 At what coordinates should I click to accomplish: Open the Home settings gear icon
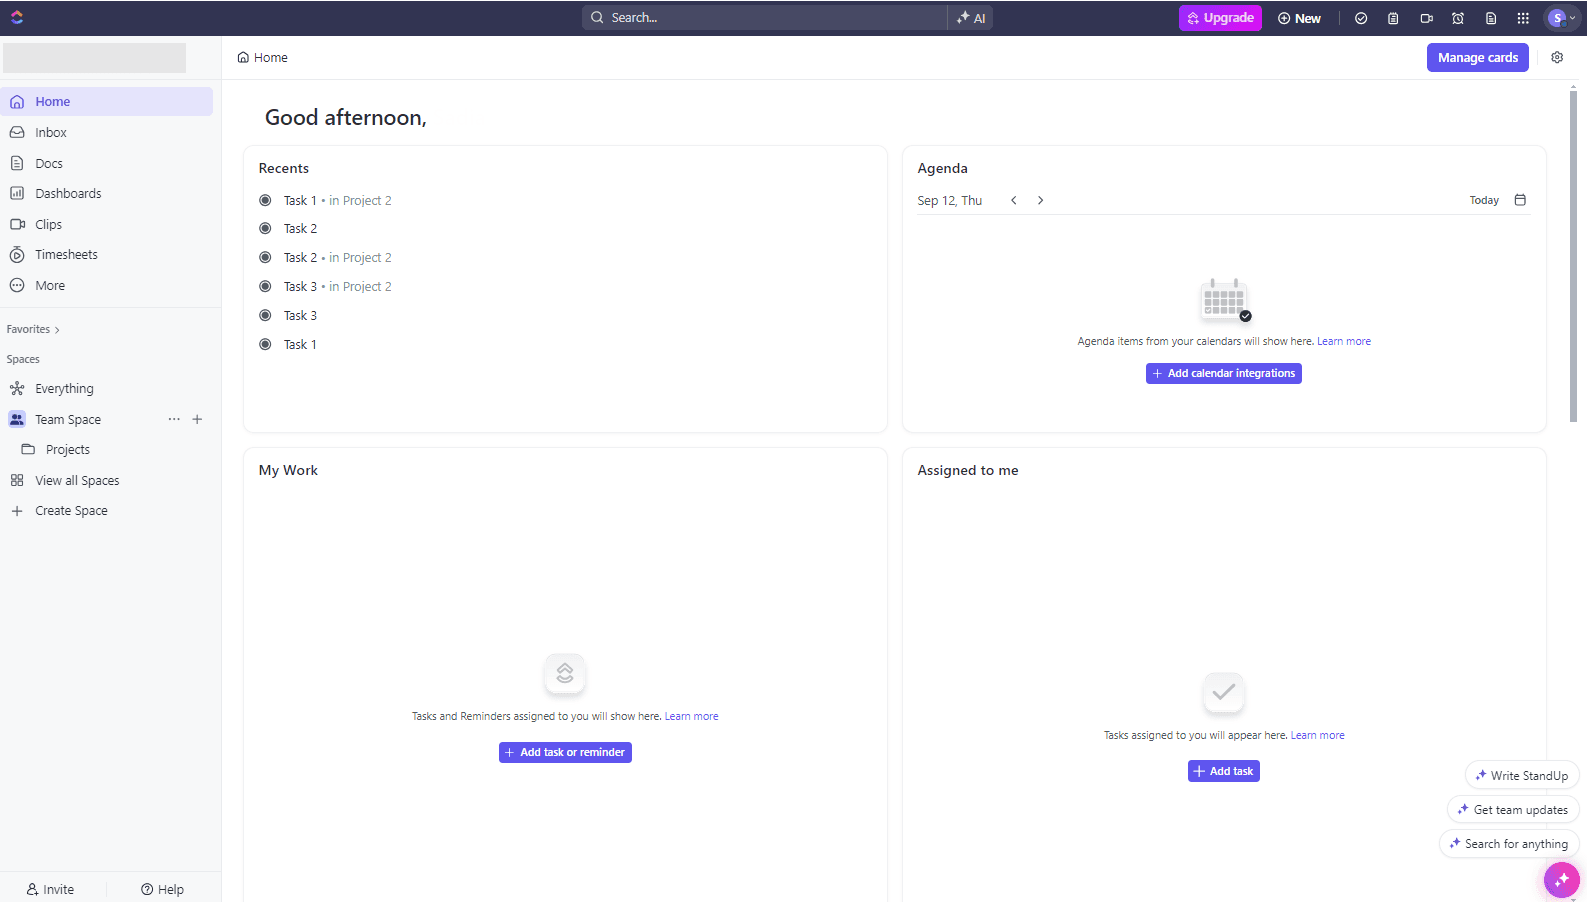pyautogui.click(x=1557, y=57)
